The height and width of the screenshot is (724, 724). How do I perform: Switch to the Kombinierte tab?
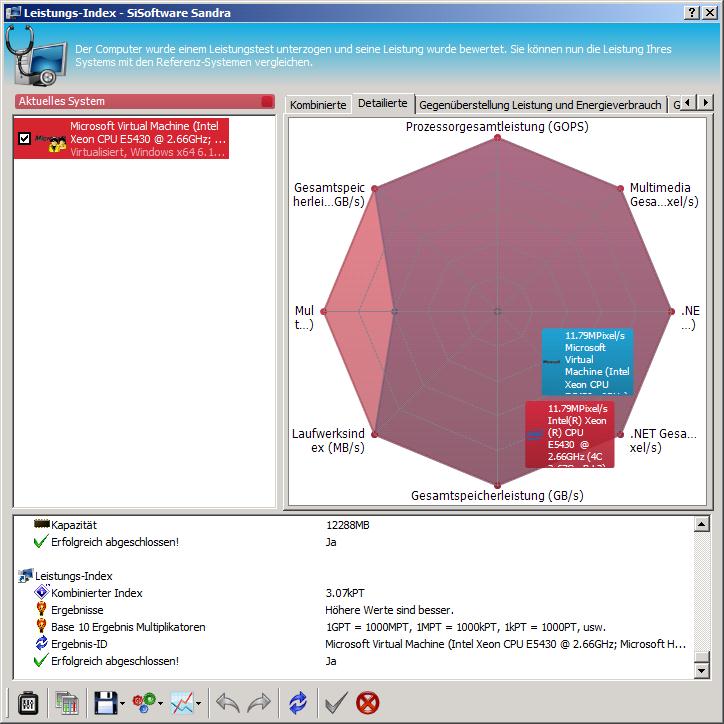[318, 104]
